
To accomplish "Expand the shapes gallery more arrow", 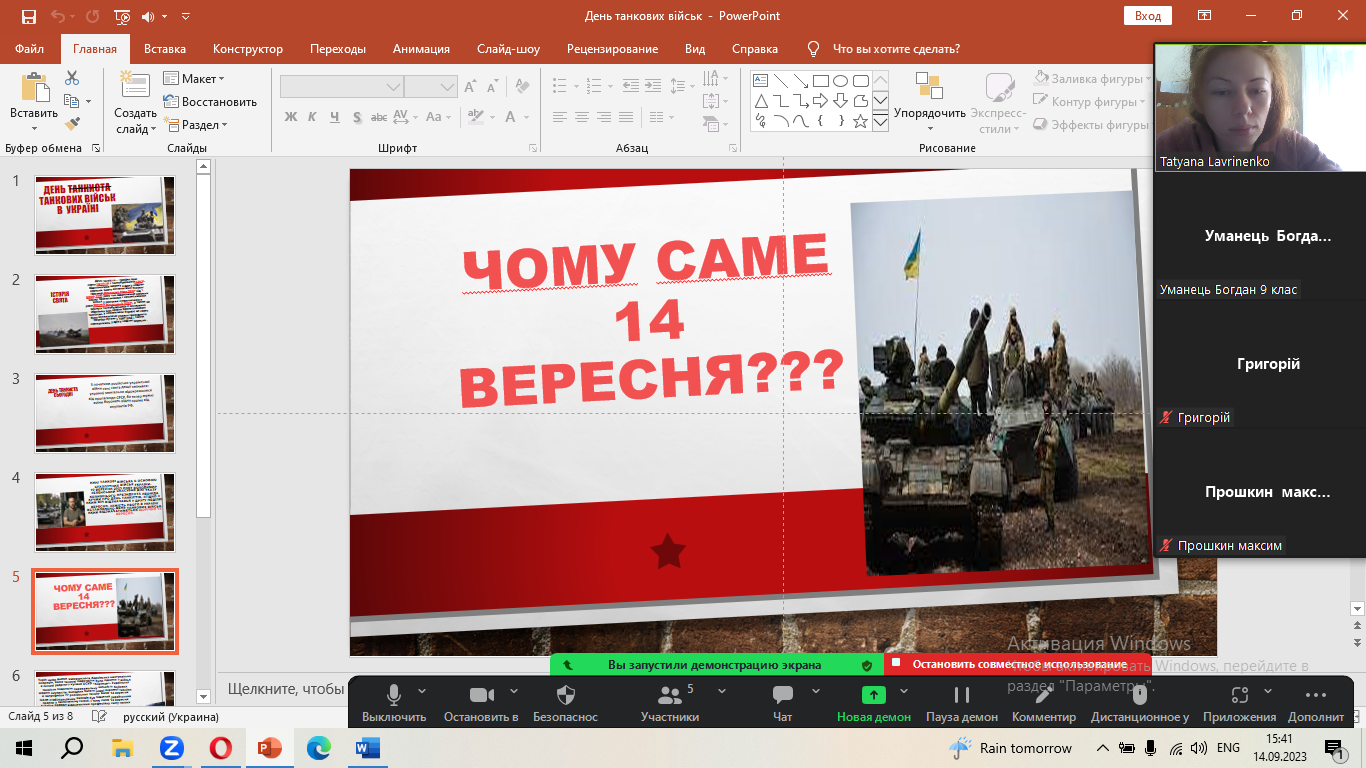I will click(x=880, y=122).
